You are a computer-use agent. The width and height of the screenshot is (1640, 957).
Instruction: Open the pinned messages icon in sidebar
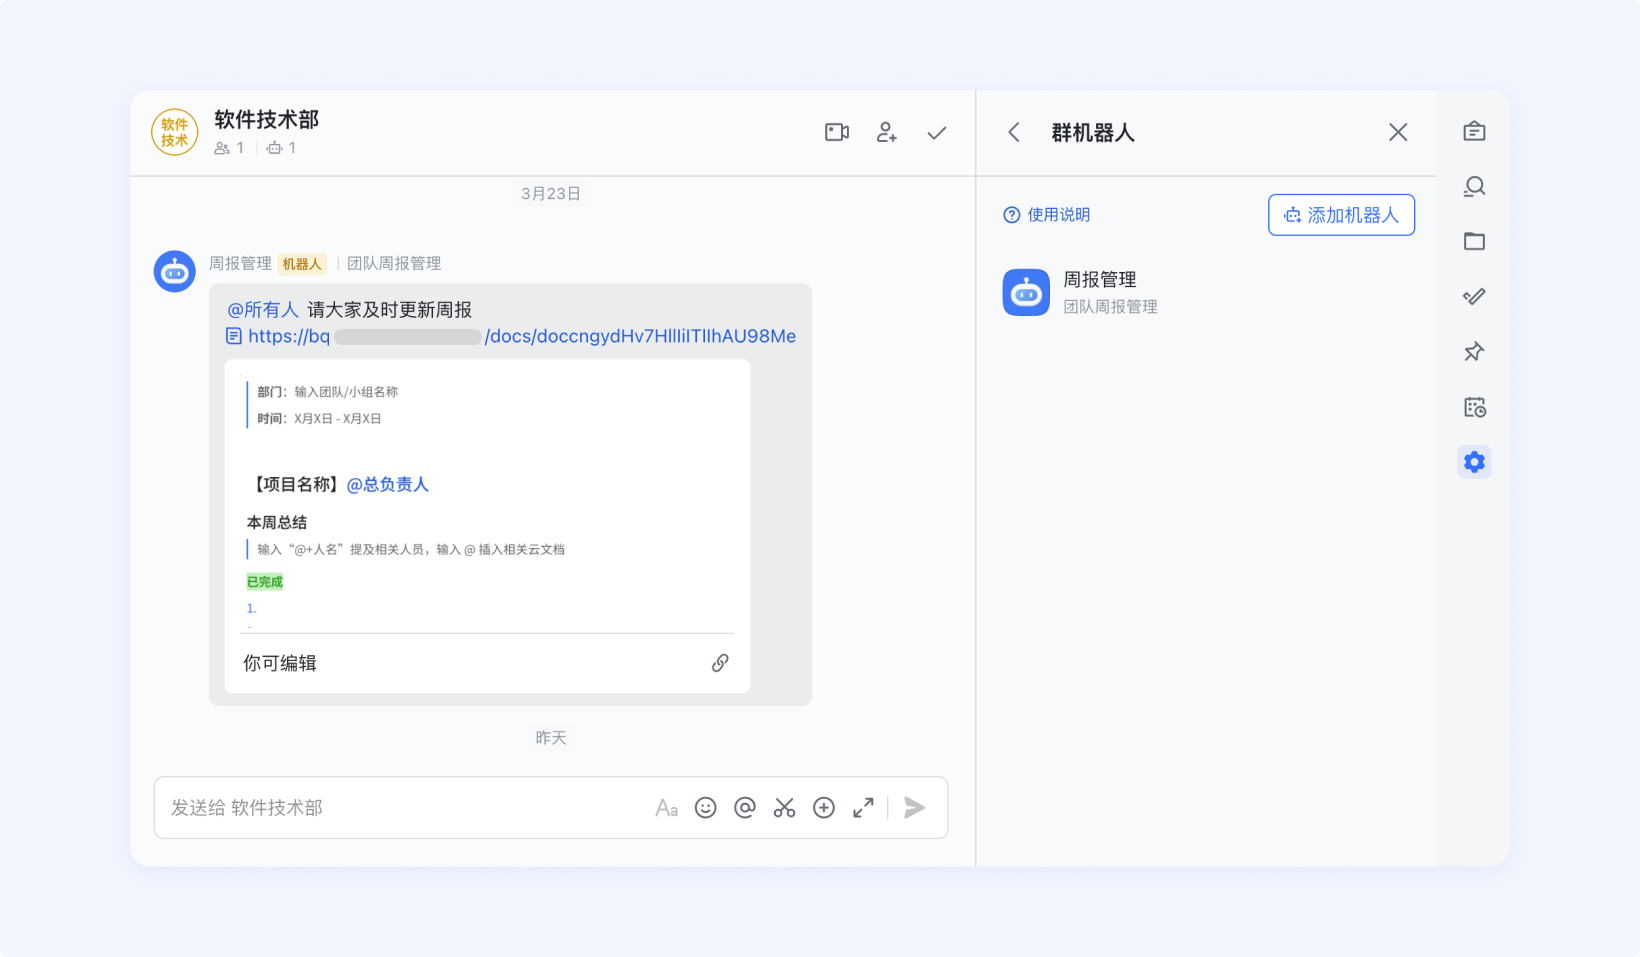pyautogui.click(x=1473, y=351)
